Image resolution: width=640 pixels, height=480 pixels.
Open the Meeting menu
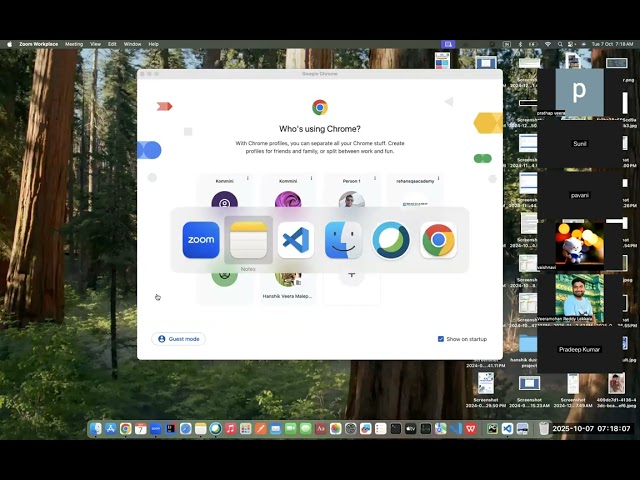(x=74, y=44)
